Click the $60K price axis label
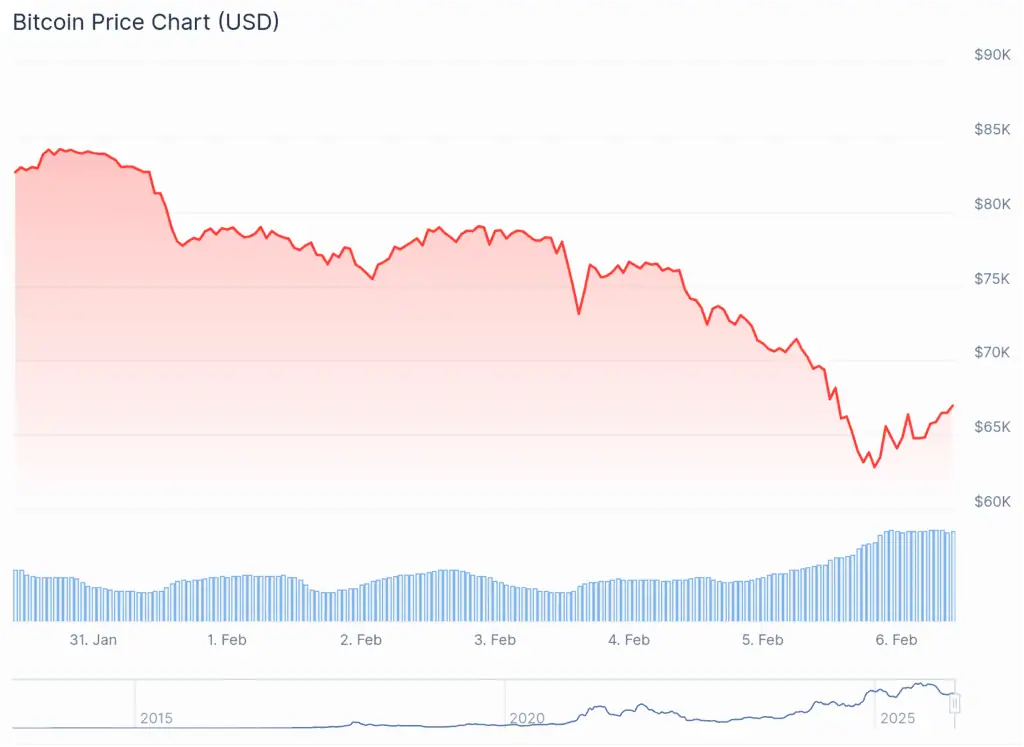This screenshot has width=1024, height=747. pos(992,501)
